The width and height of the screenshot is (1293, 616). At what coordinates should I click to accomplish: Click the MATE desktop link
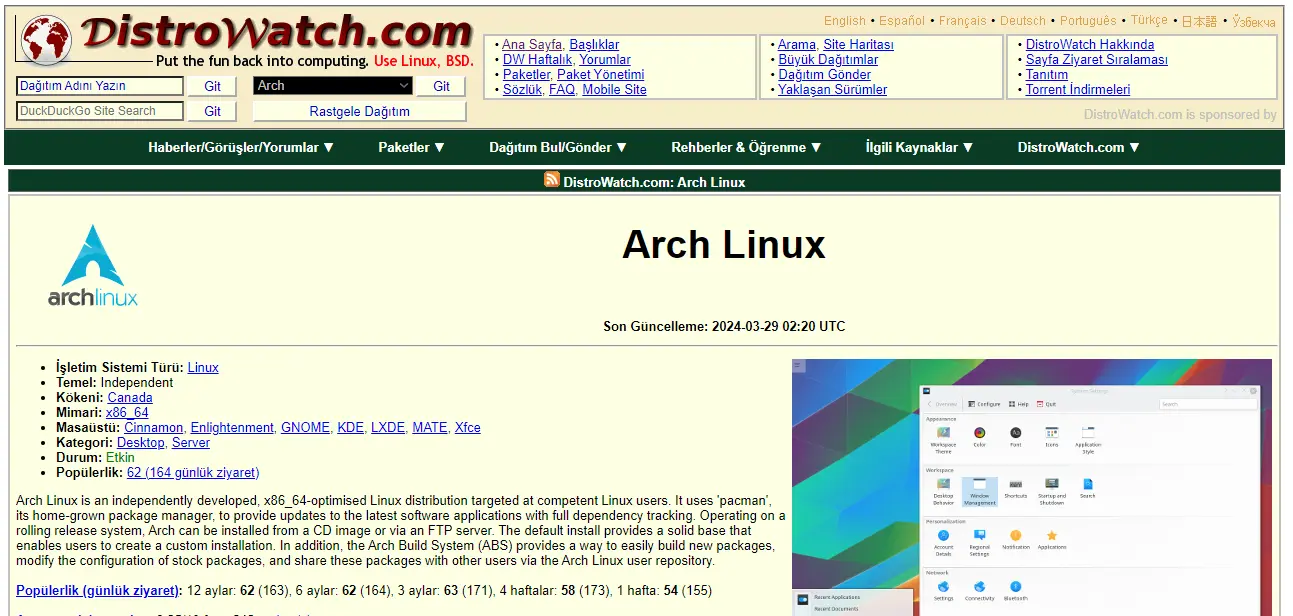[x=430, y=428]
